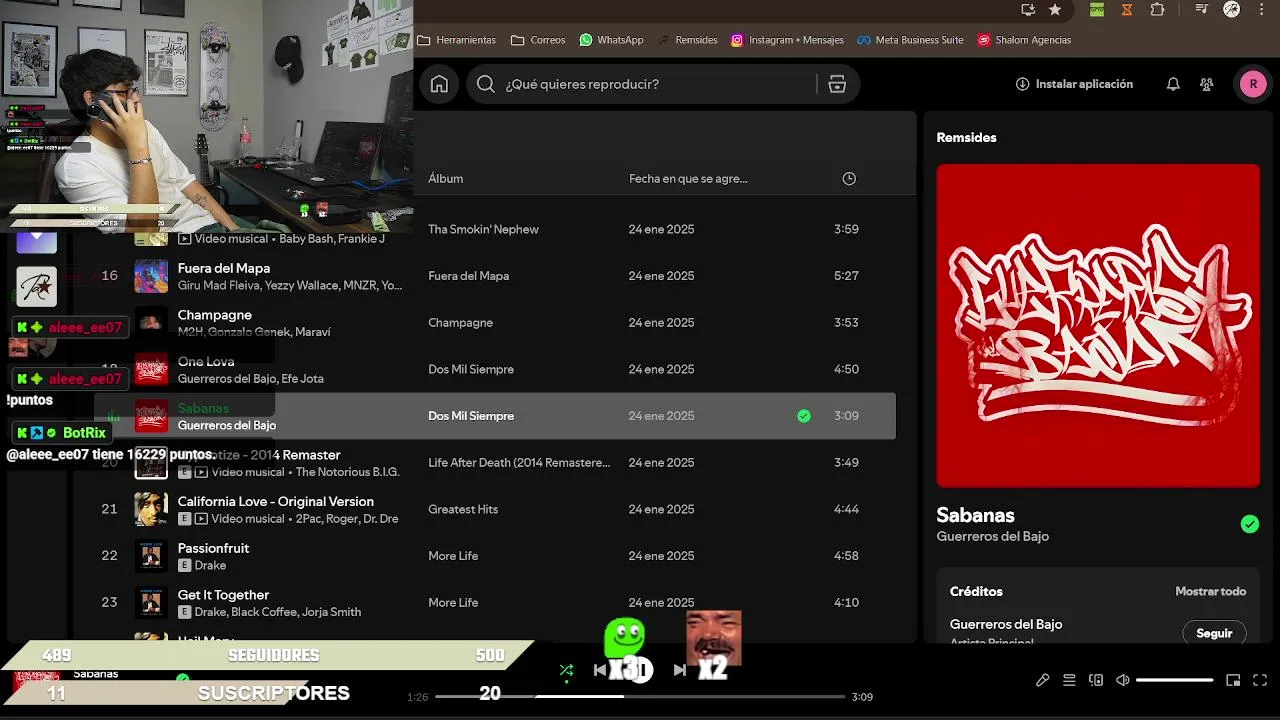Open album Greatest Hits
This screenshot has width=1280, height=720.
click(x=463, y=509)
